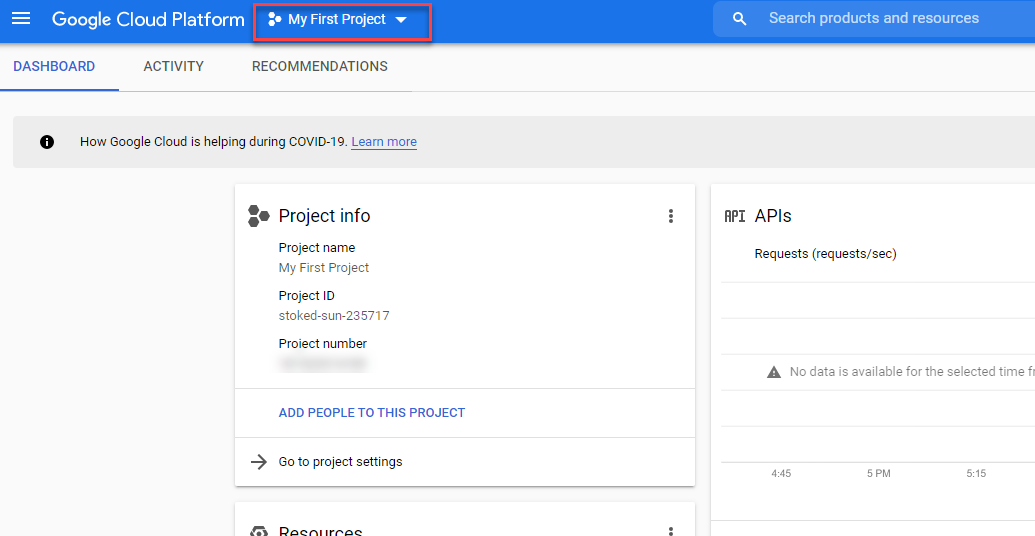Open the Learn more link

(x=384, y=142)
